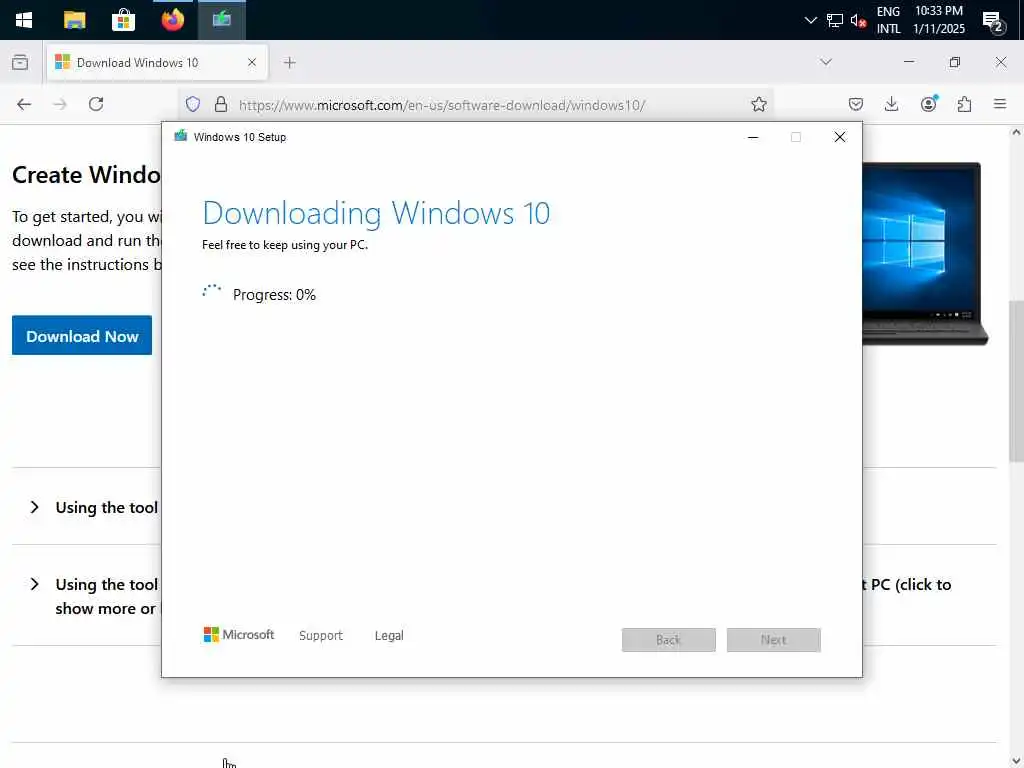The image size is (1024, 768).
Task: Open Legal link in setup dialog
Action: click(x=389, y=635)
